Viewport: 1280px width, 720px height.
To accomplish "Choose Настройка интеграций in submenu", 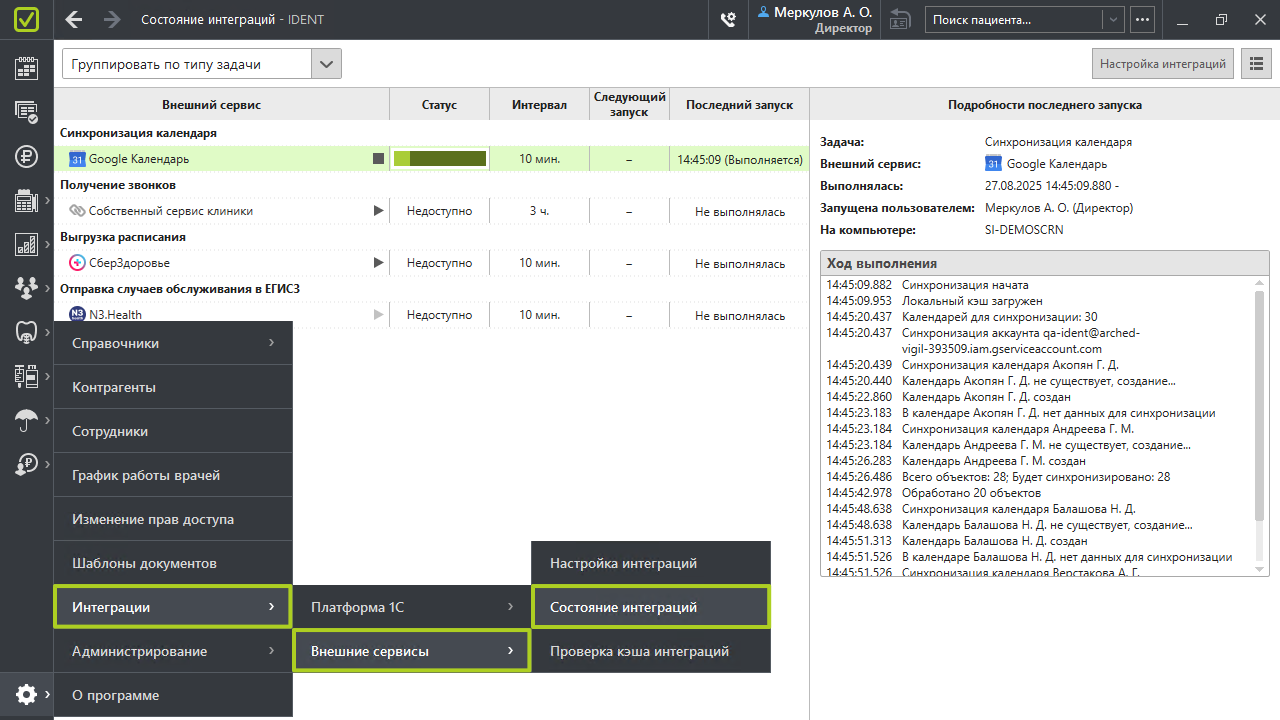I will point(651,563).
